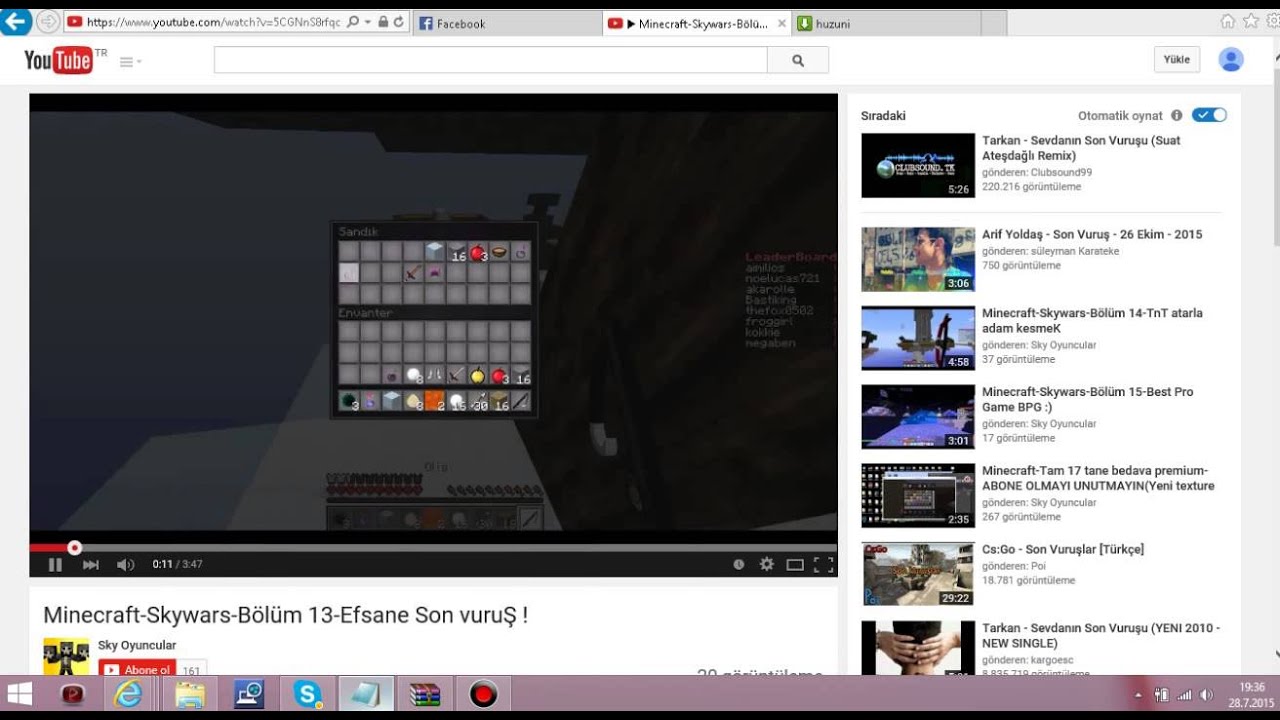
Task: Open Tarkan YENI 2010 NEW SINGLE link
Action: 1100,635
